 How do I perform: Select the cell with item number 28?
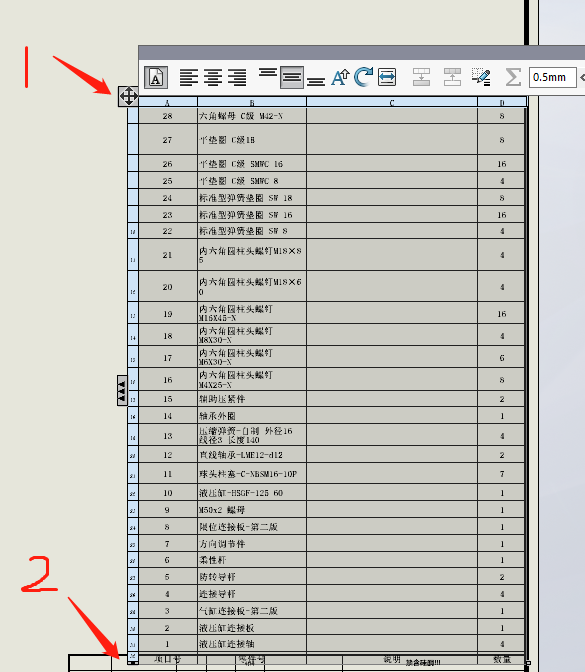[168, 116]
